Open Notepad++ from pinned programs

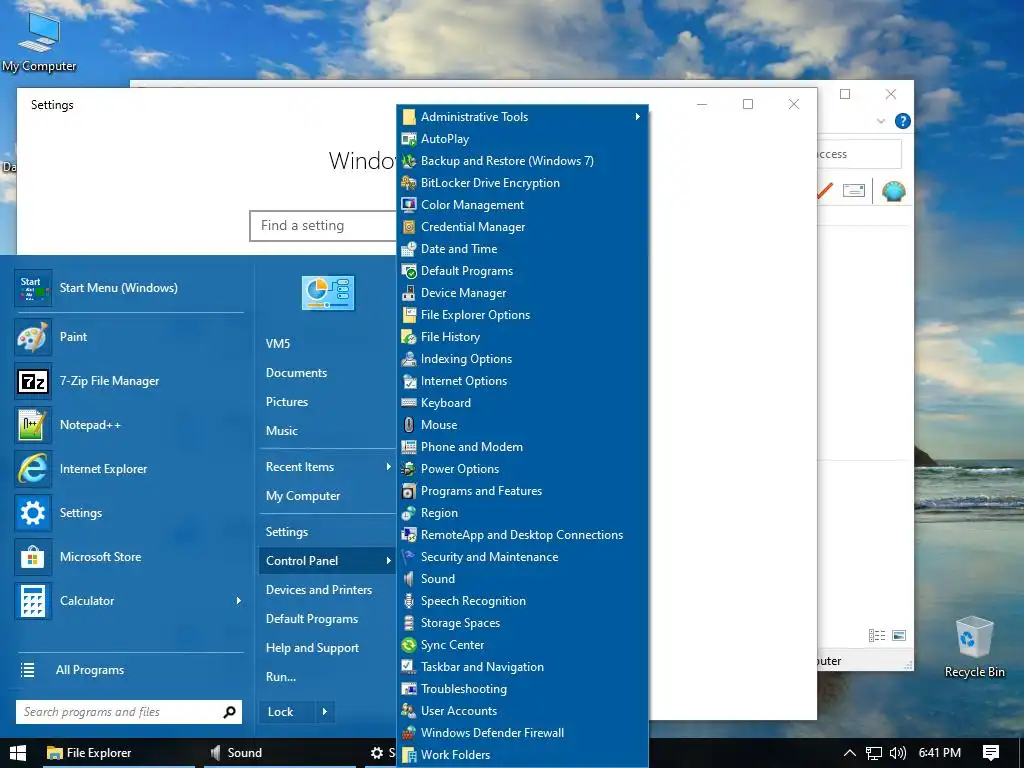[129, 424]
